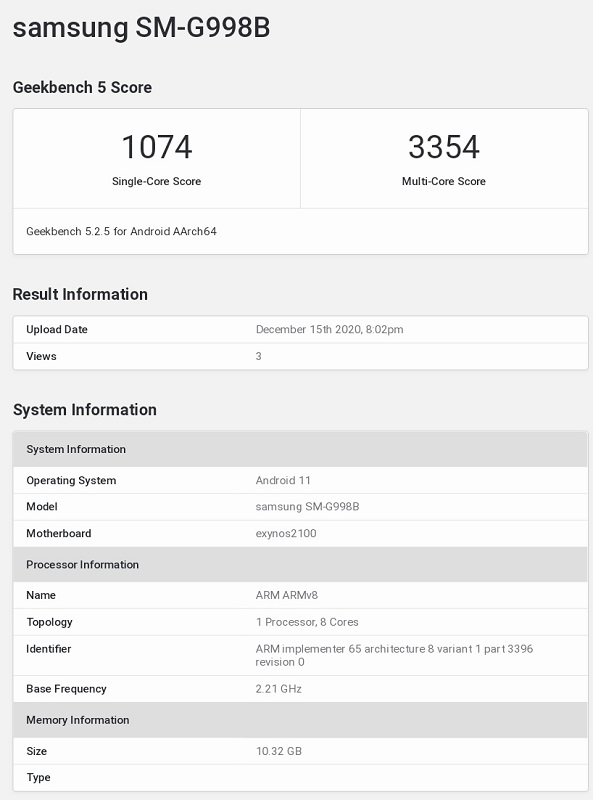Click the Geekbench 5 Score heading
The height and width of the screenshot is (800, 593).
coord(82,87)
